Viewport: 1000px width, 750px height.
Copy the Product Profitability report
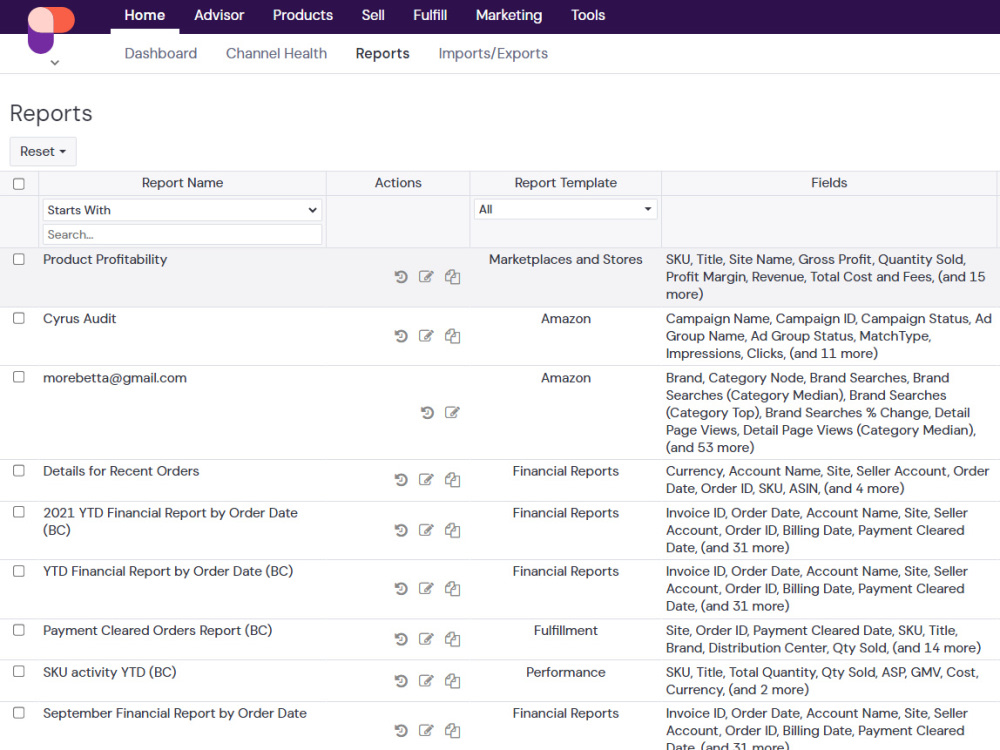point(452,277)
